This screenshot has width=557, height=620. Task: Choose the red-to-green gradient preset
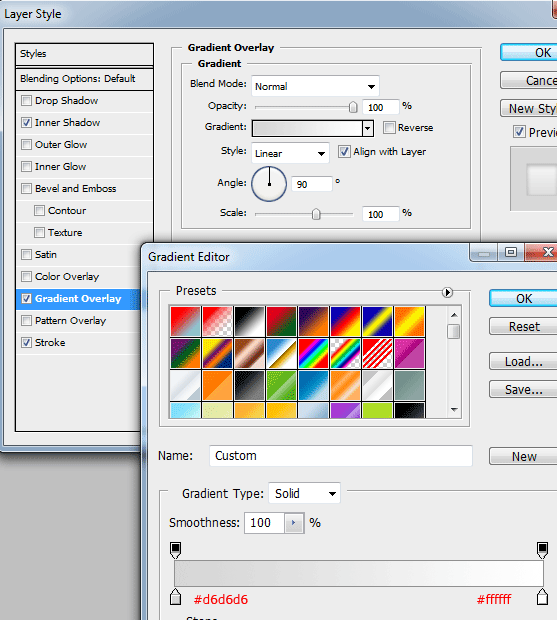click(281, 321)
